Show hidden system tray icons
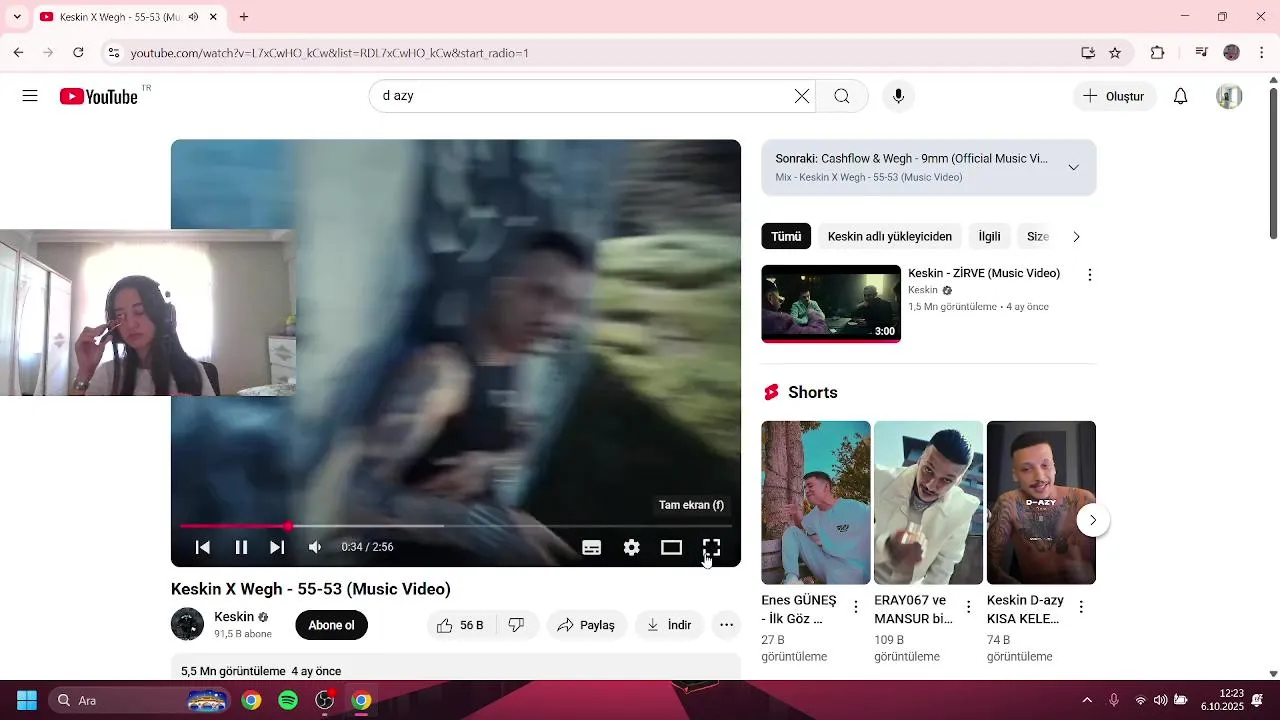This screenshot has width=1280, height=720. tap(1087, 700)
